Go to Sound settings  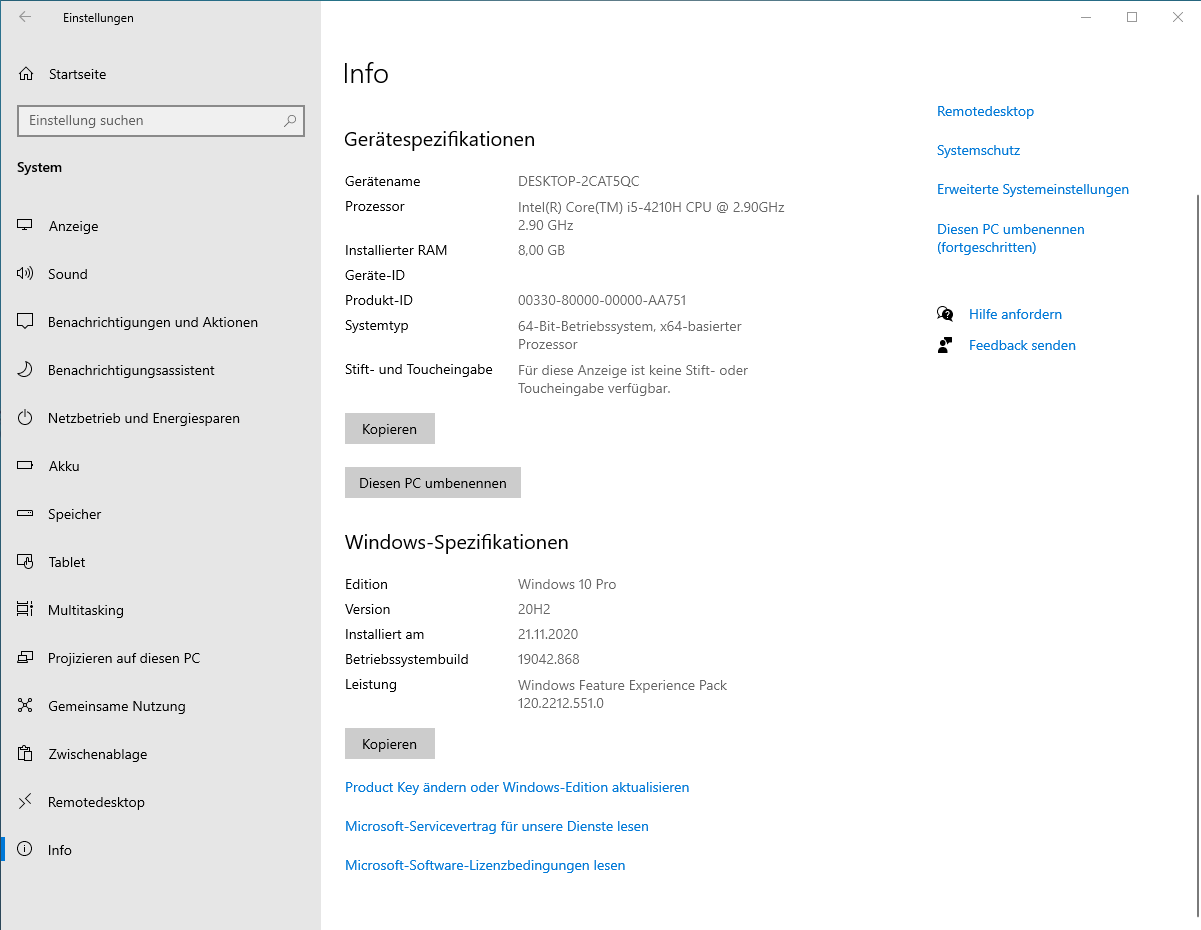click(161, 274)
